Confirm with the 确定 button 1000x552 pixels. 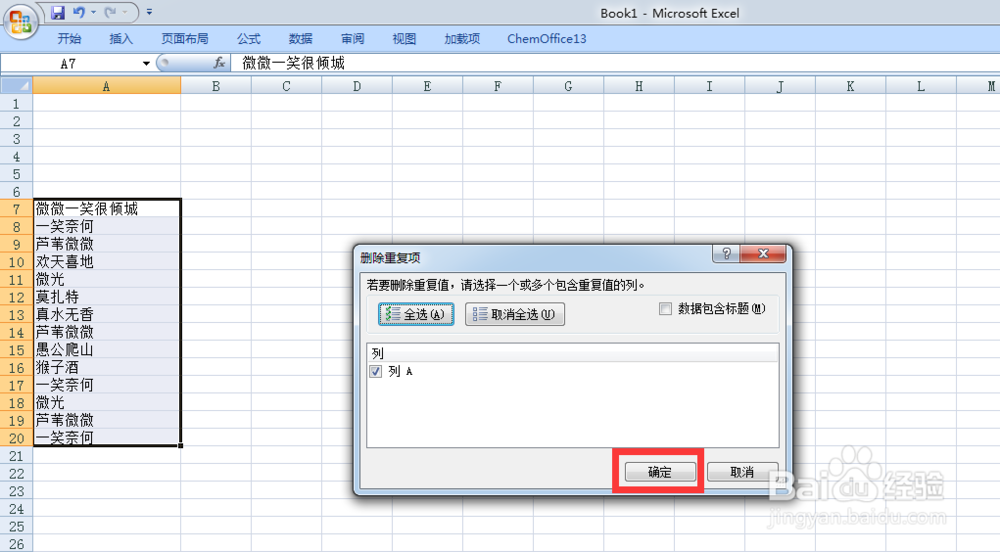pos(659,472)
